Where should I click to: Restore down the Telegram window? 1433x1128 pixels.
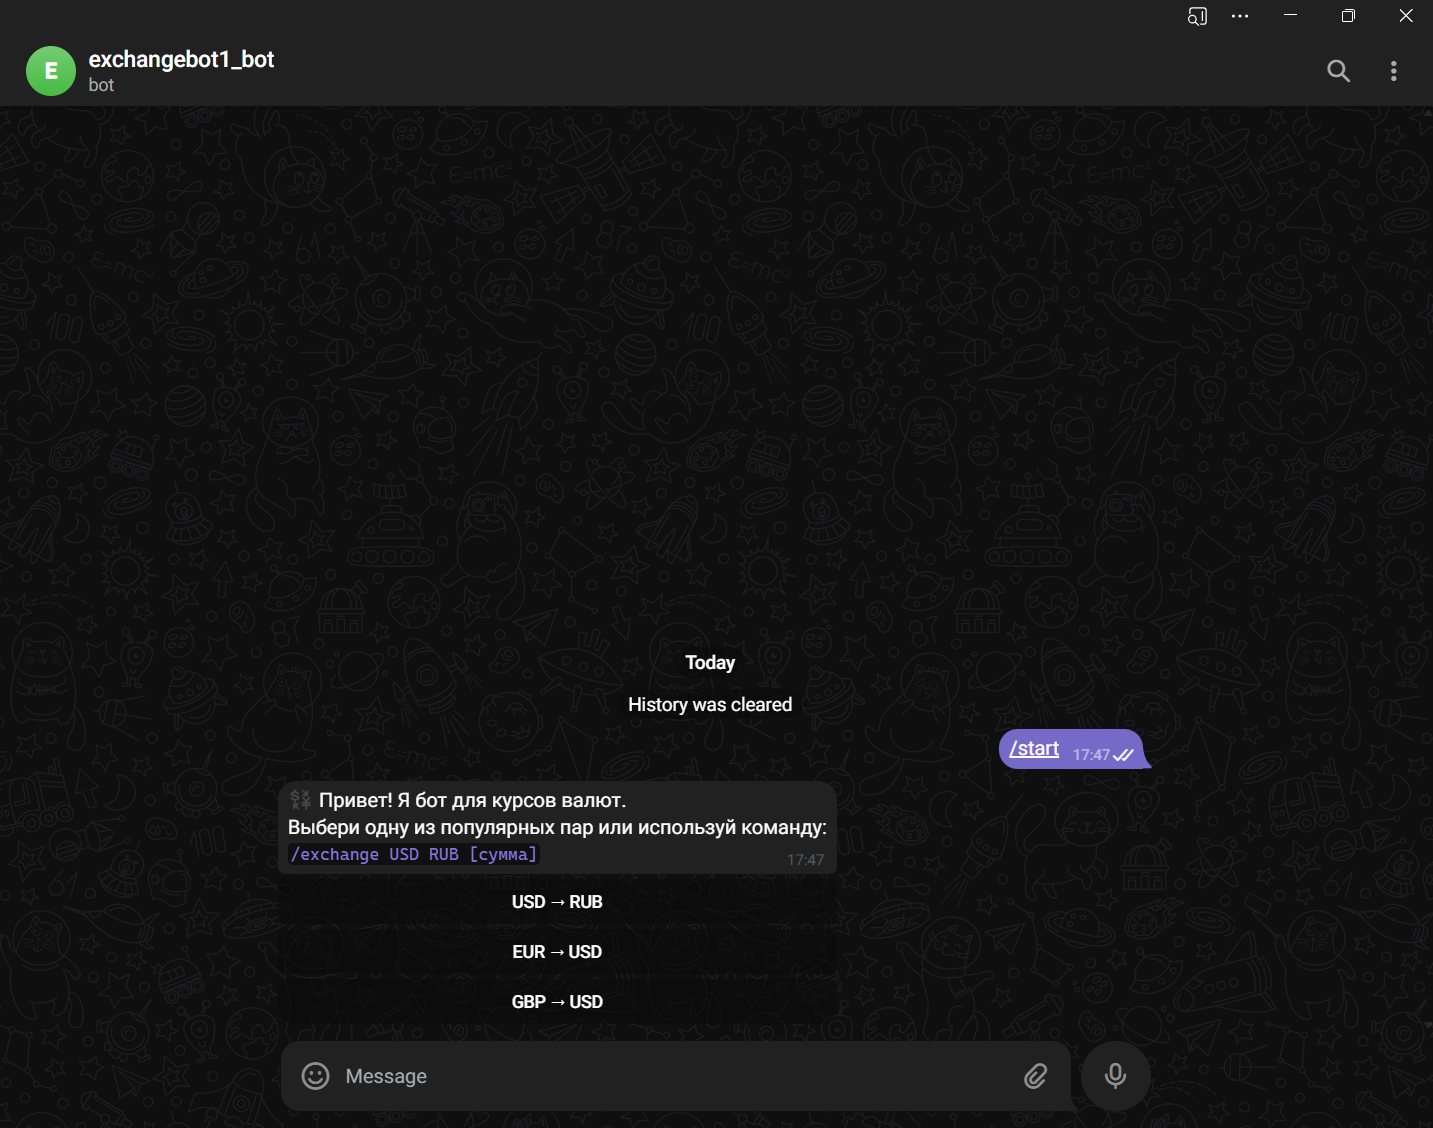click(1348, 16)
